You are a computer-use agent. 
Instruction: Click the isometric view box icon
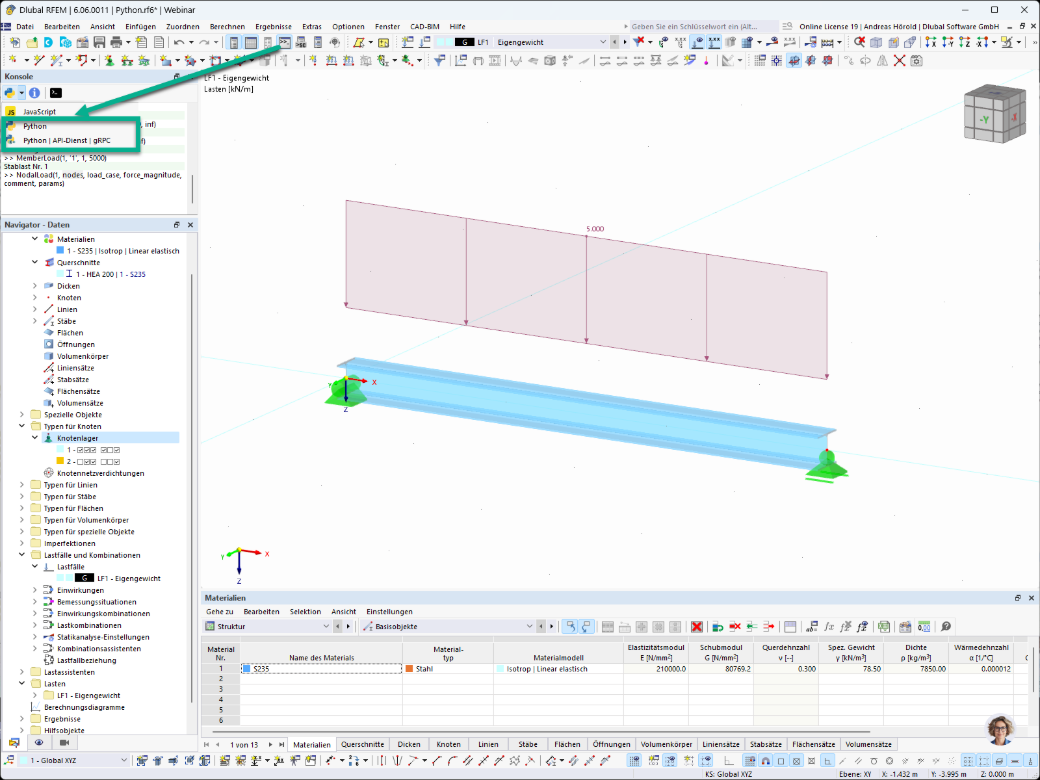click(x=876, y=42)
